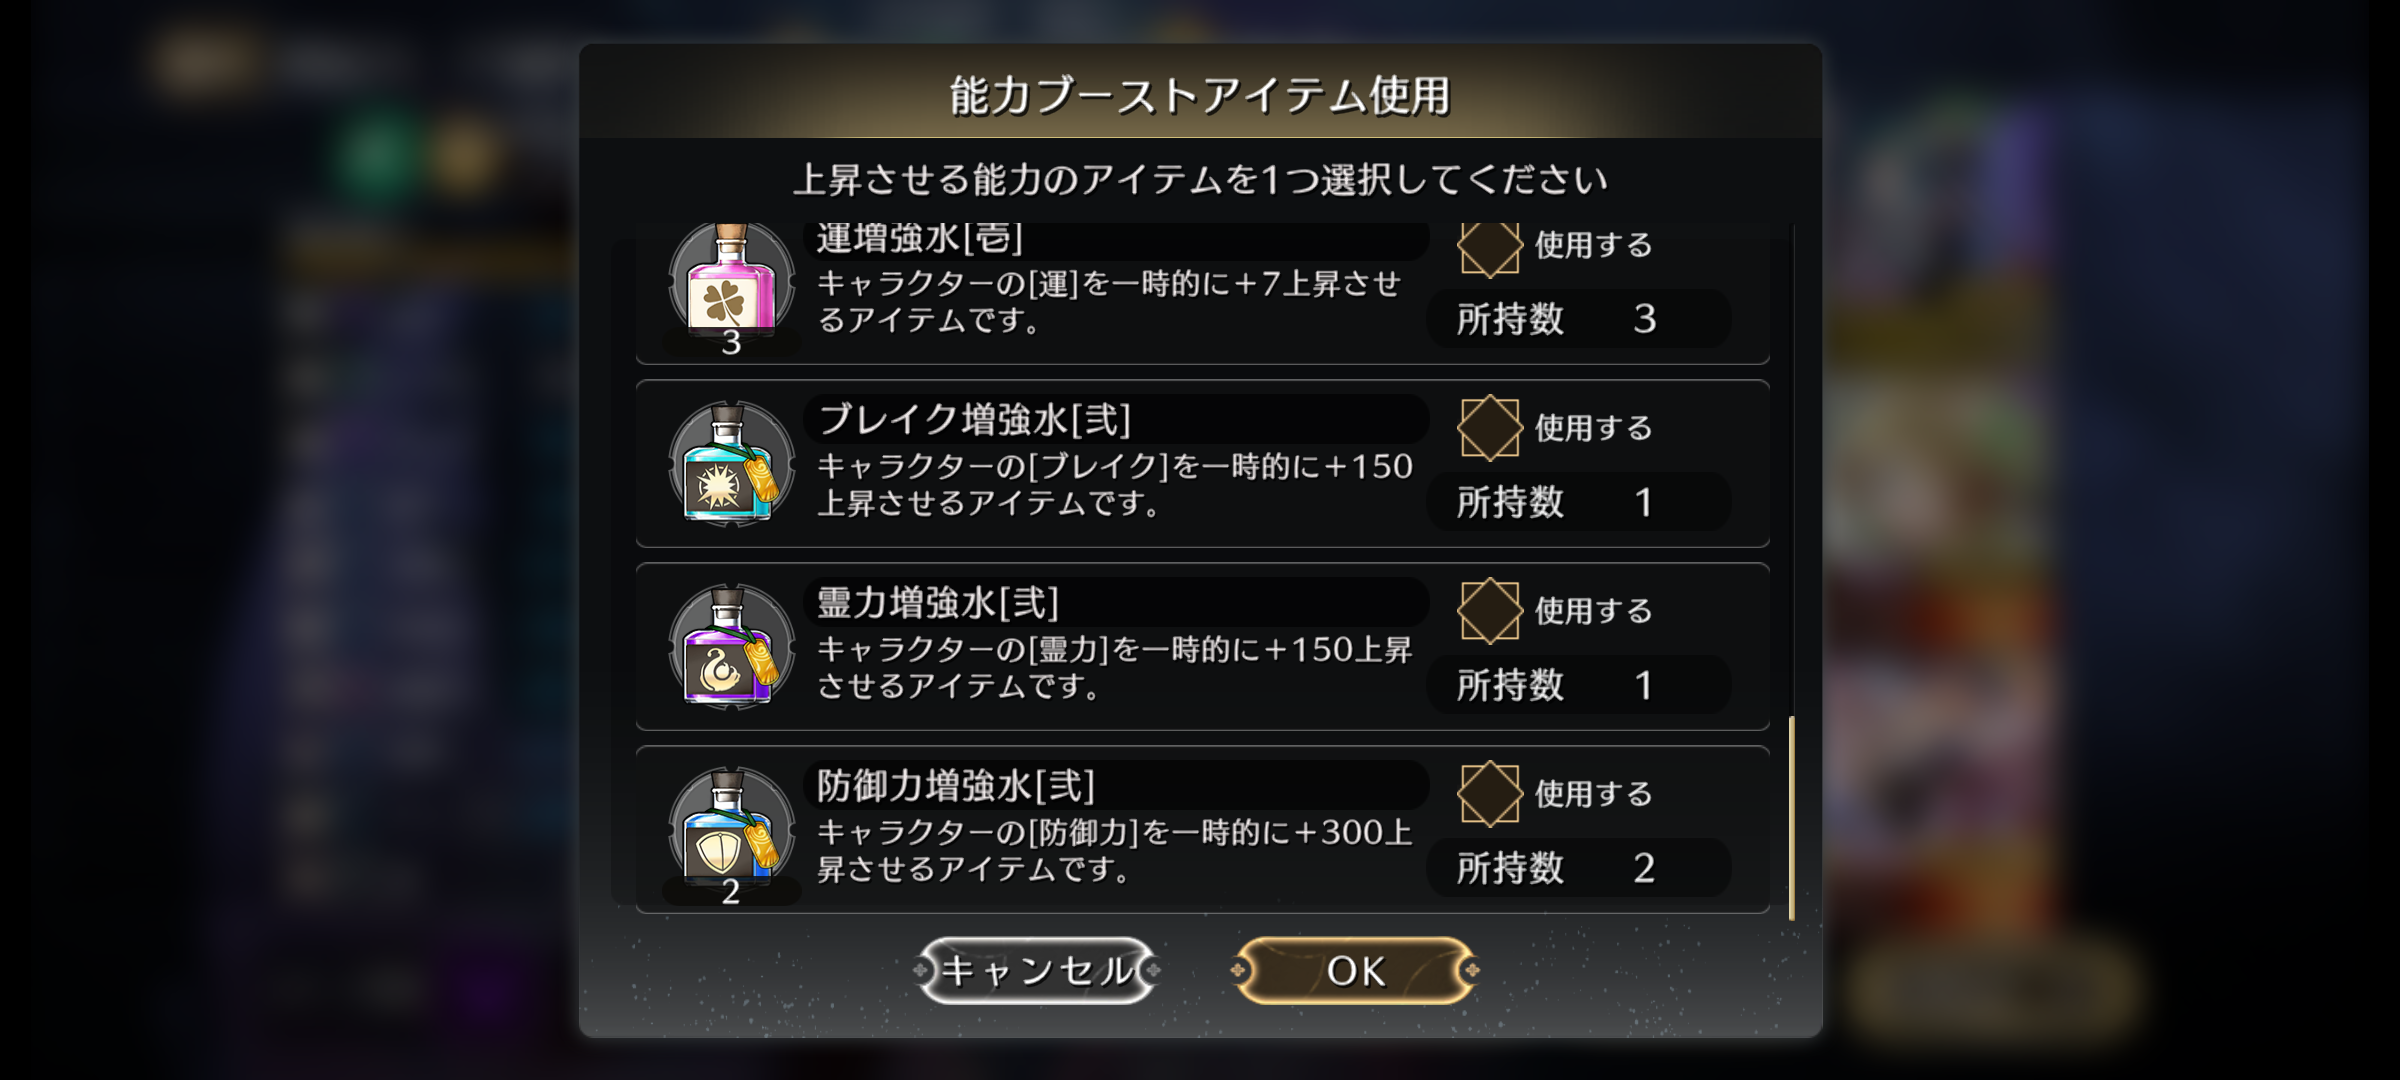The image size is (2400, 1080).
Task: Select the 運増強水[壱] item name
Action: click(920, 239)
